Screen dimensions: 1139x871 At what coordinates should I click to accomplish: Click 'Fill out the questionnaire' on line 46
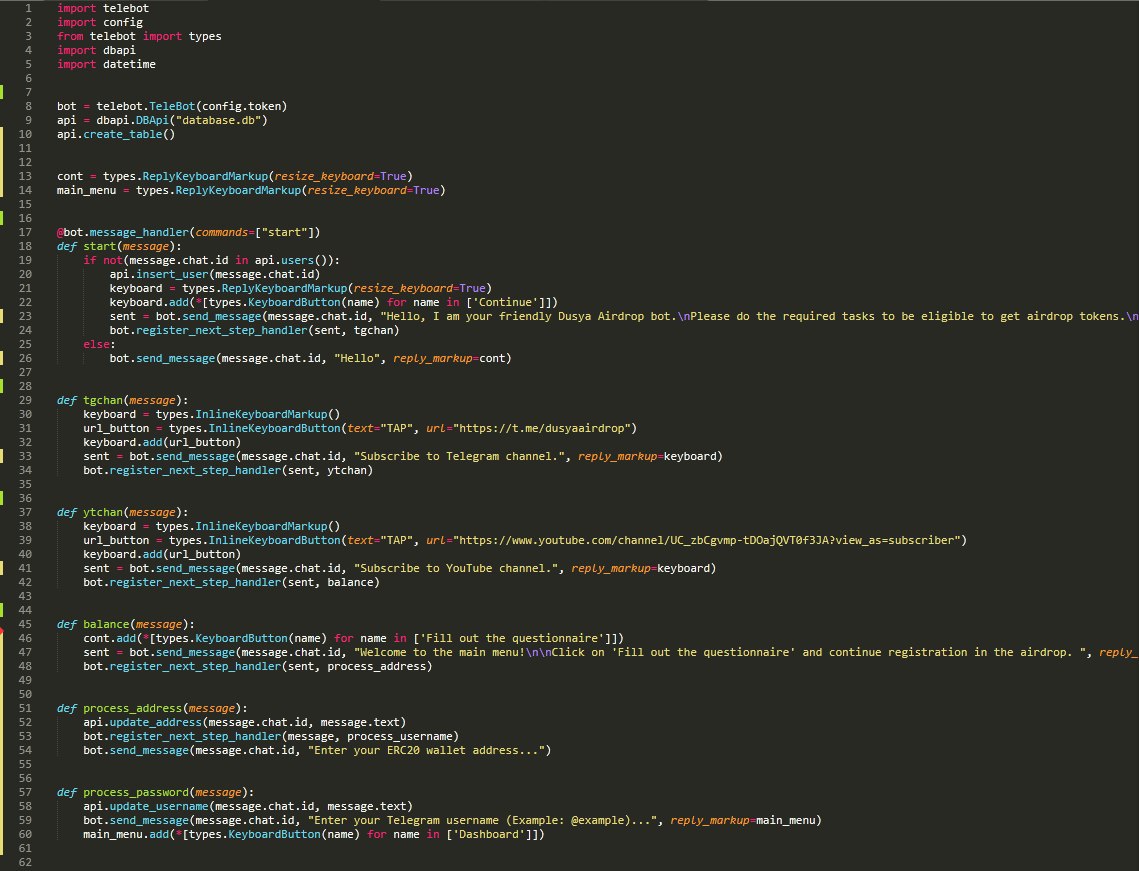[x=511, y=639]
